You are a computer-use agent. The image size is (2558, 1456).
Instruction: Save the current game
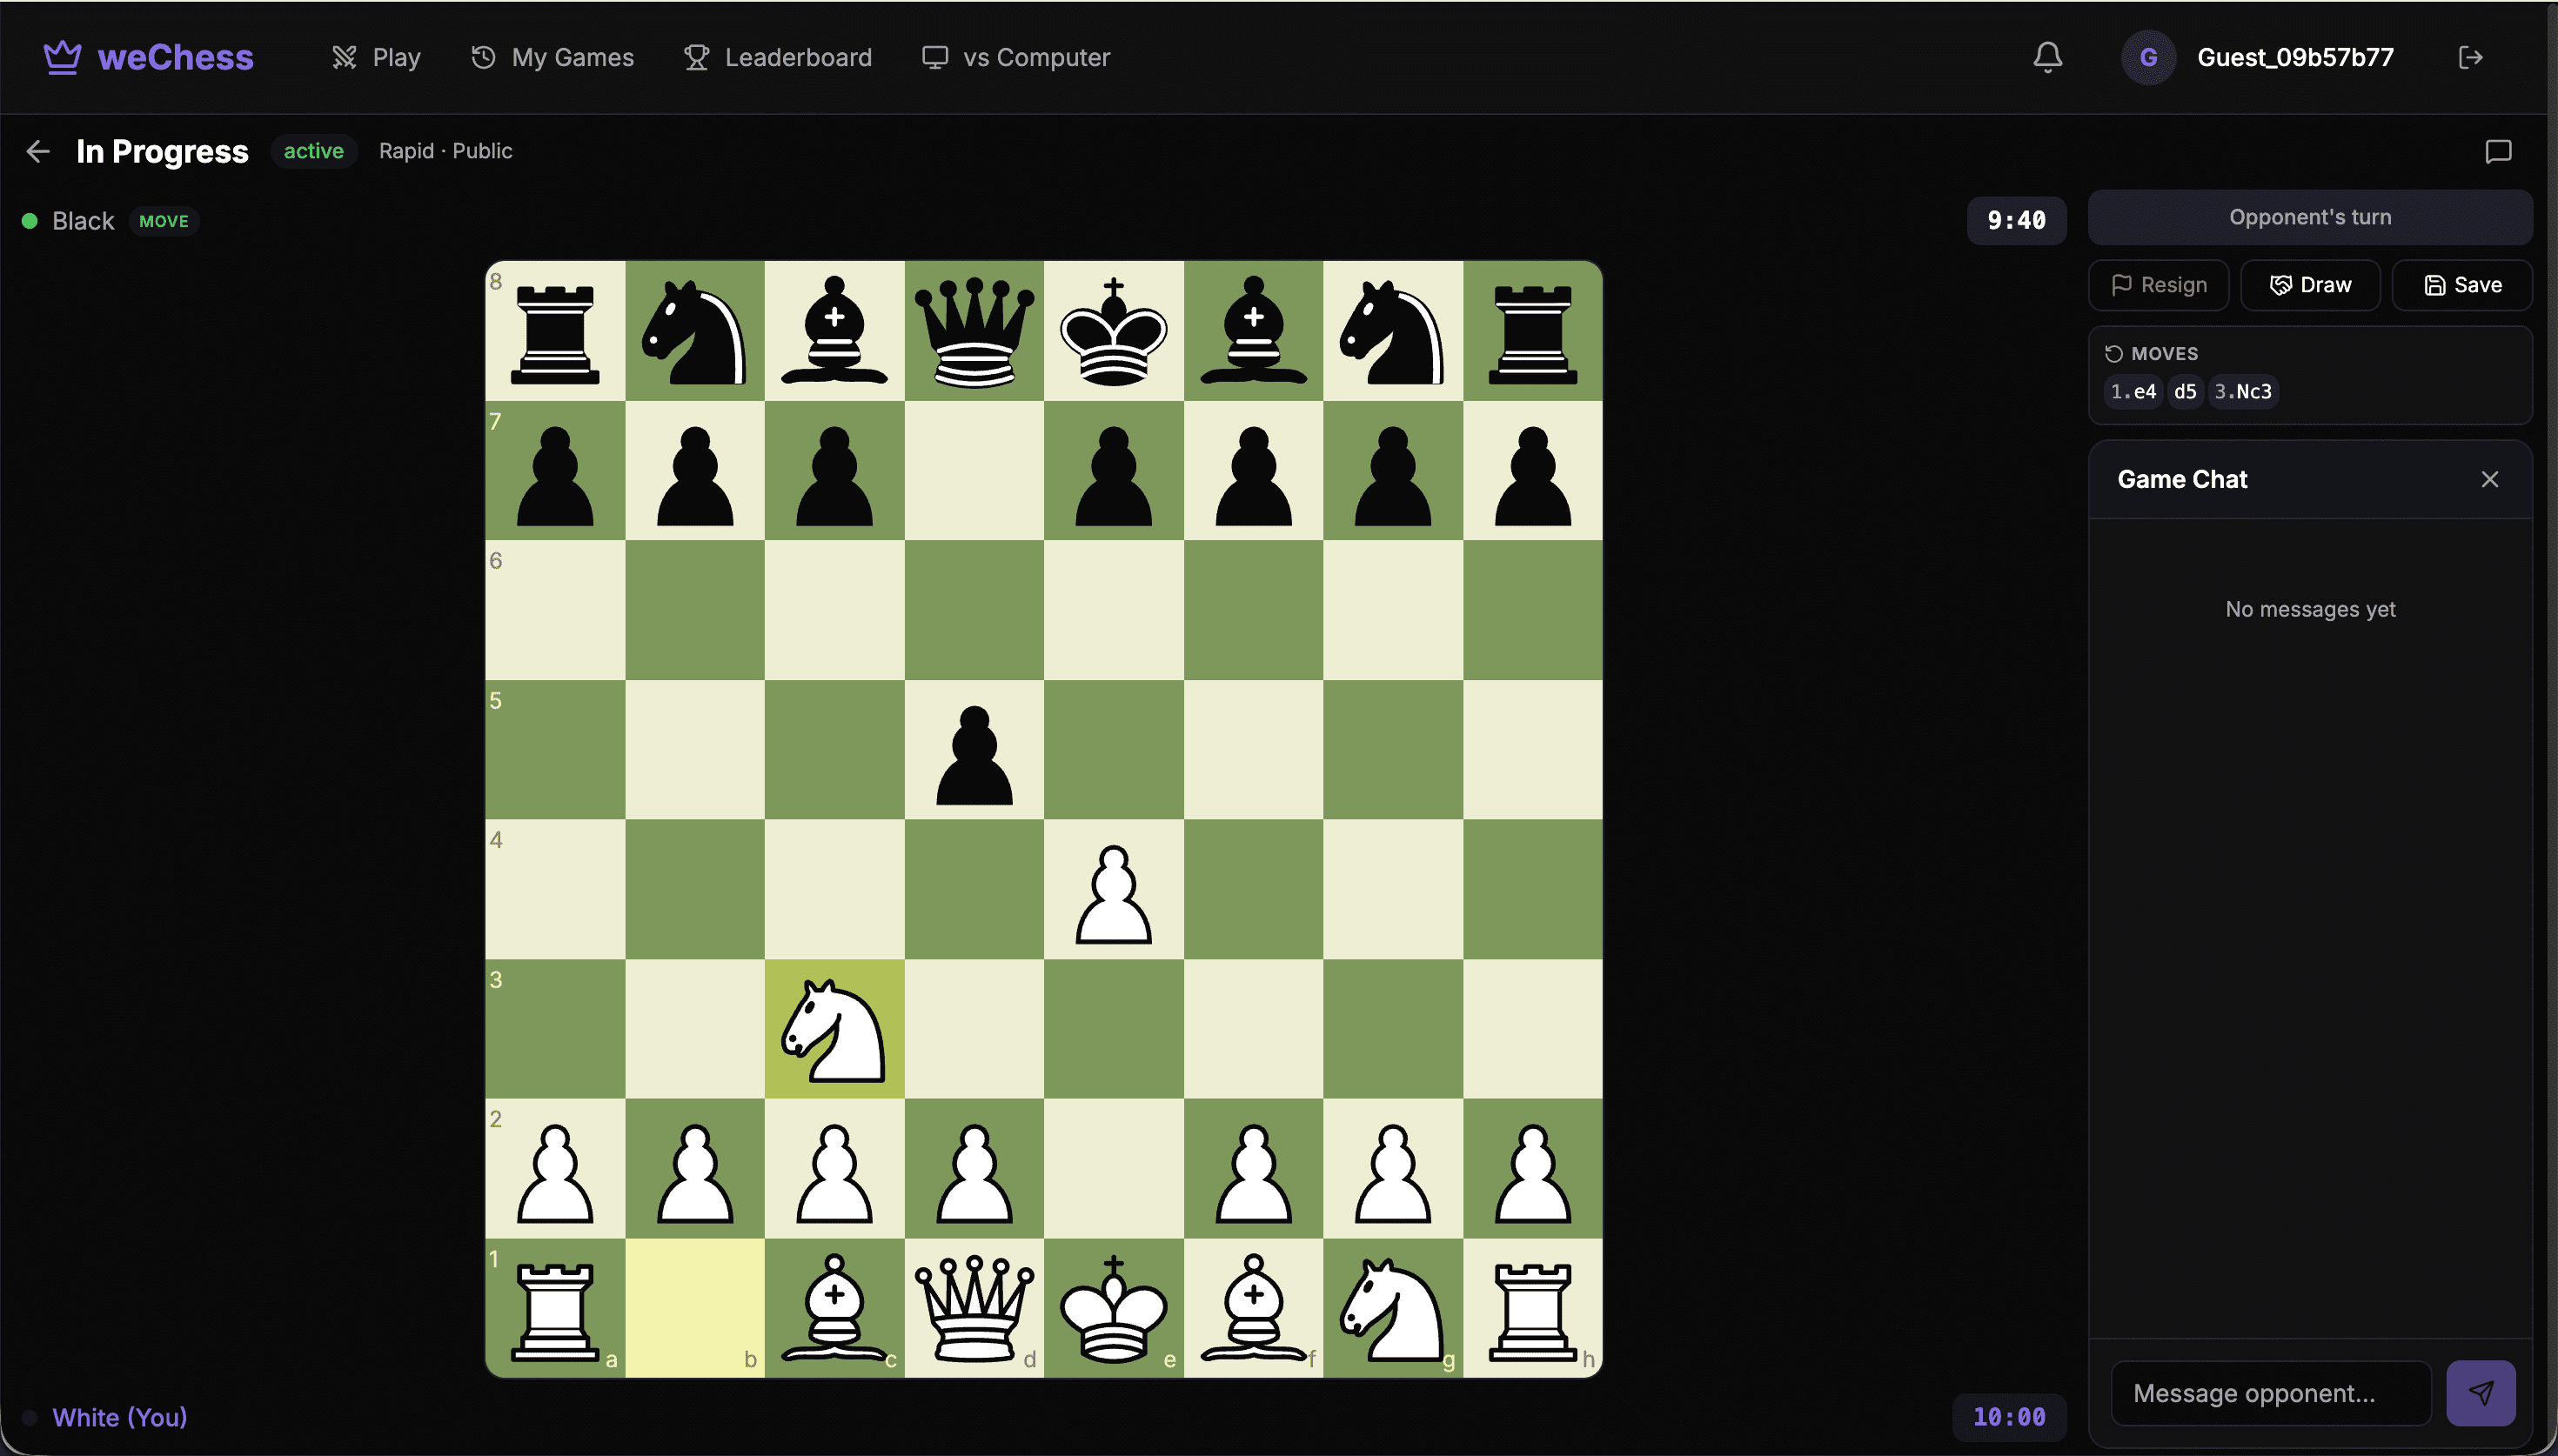[2462, 285]
